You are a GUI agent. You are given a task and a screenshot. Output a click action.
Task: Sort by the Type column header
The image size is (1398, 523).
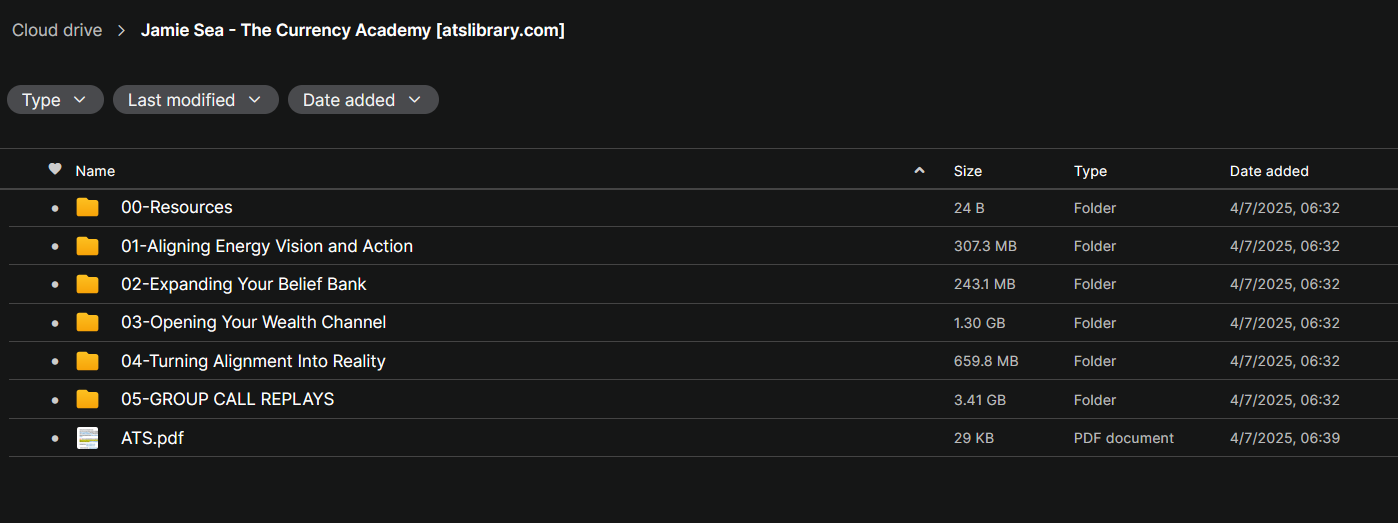pyautogui.click(x=1090, y=171)
